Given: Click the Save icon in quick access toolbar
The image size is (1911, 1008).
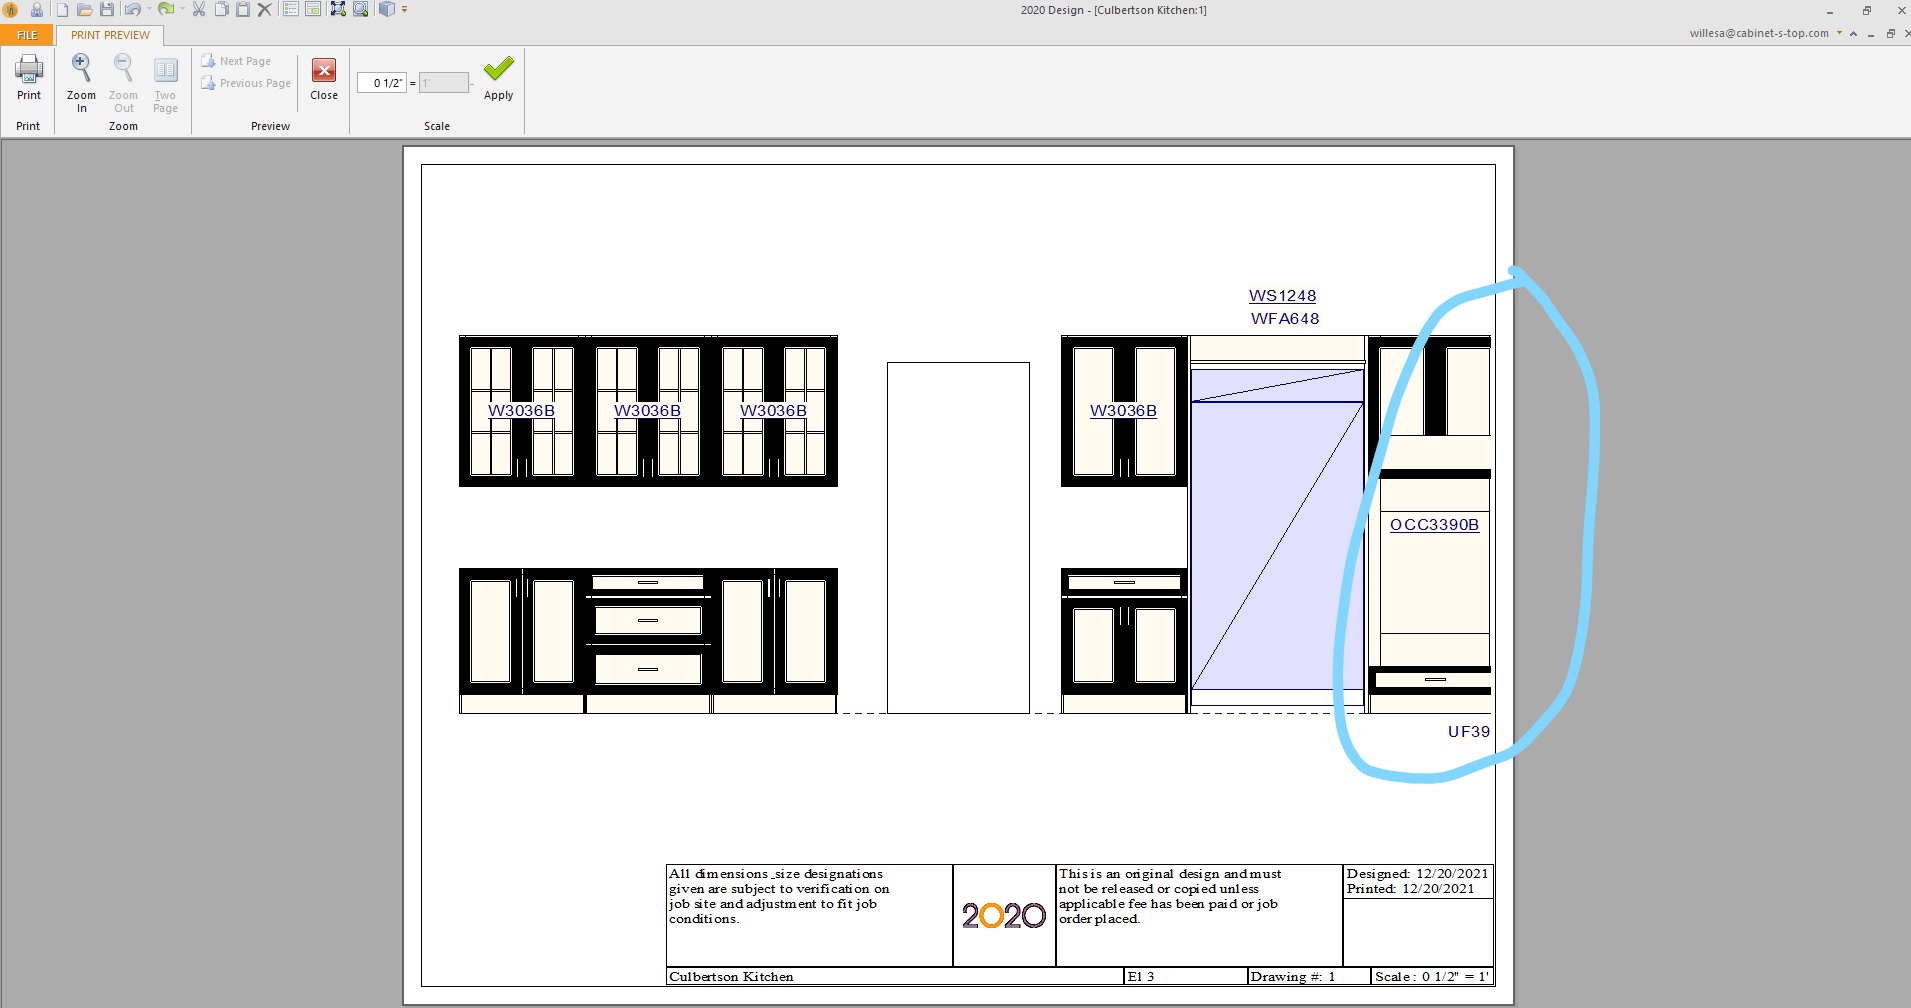Looking at the screenshot, I should point(107,10).
